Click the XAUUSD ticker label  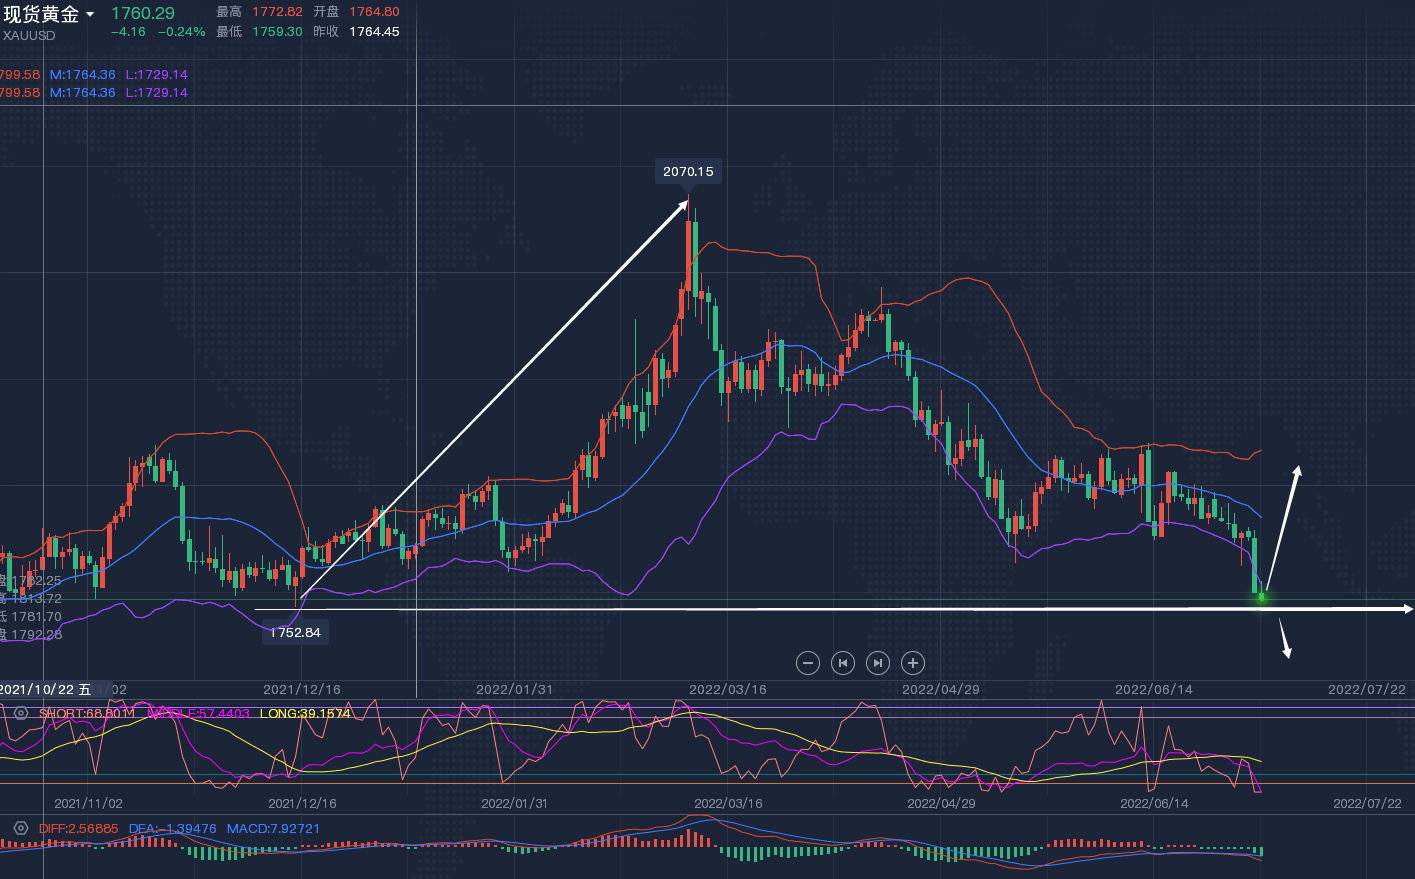(29, 36)
